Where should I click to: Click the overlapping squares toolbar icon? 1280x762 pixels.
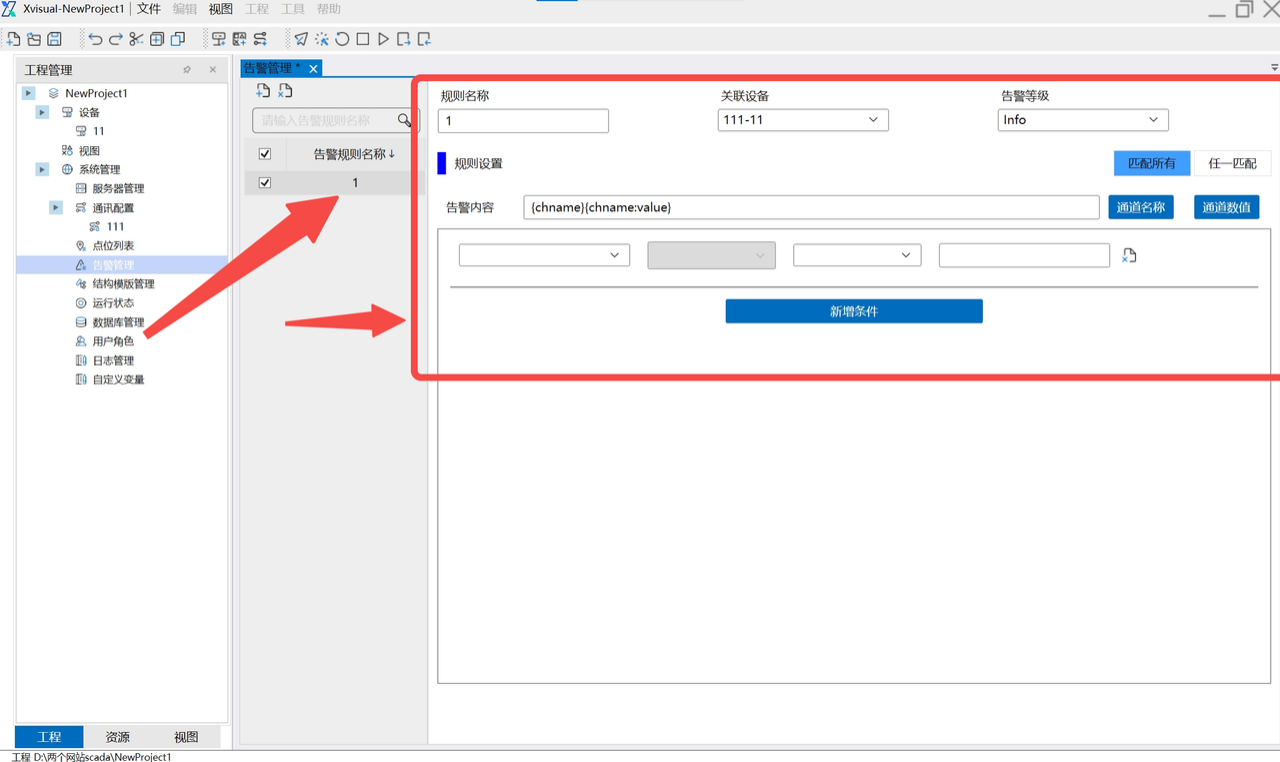[178, 39]
